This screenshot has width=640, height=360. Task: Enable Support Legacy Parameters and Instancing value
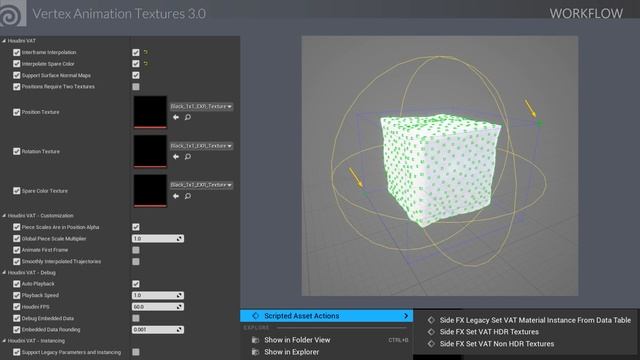(x=136, y=352)
